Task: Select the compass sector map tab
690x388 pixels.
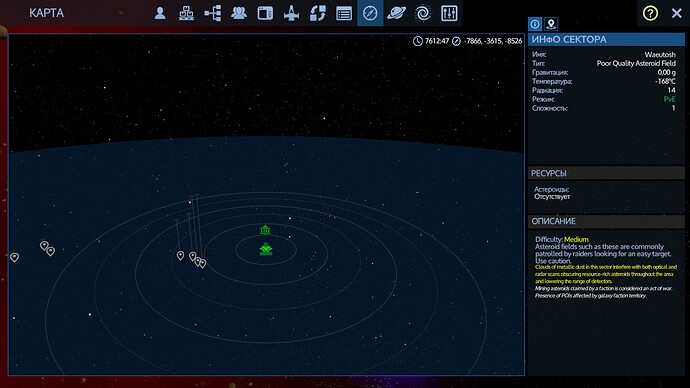Action: coord(370,13)
